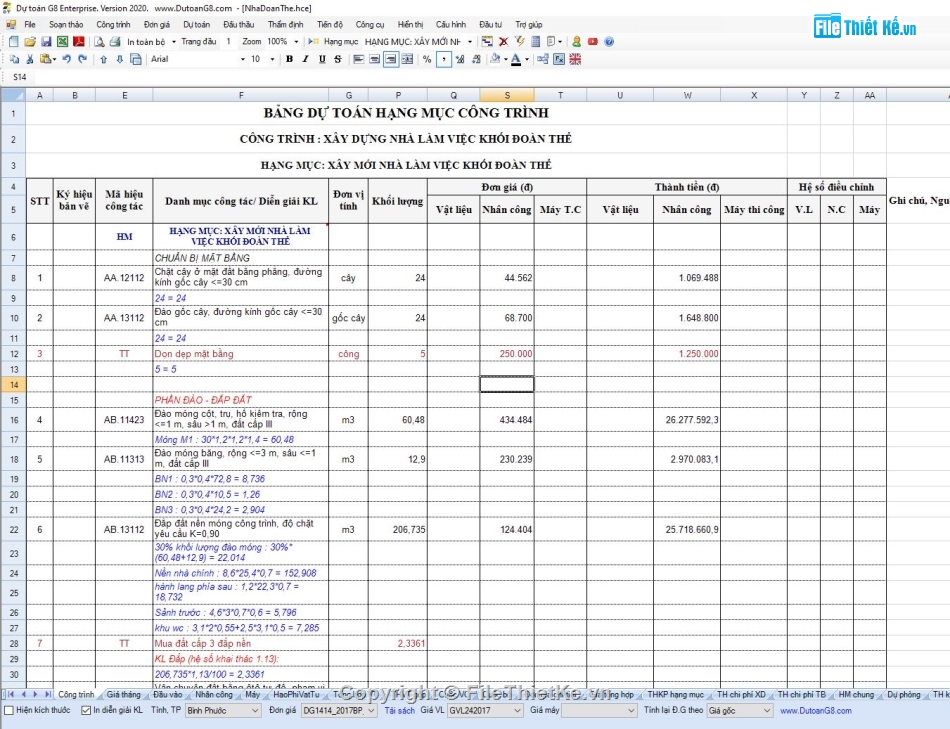The image size is (950, 729).
Task: Click row 12 header
Action: [x=13, y=354]
